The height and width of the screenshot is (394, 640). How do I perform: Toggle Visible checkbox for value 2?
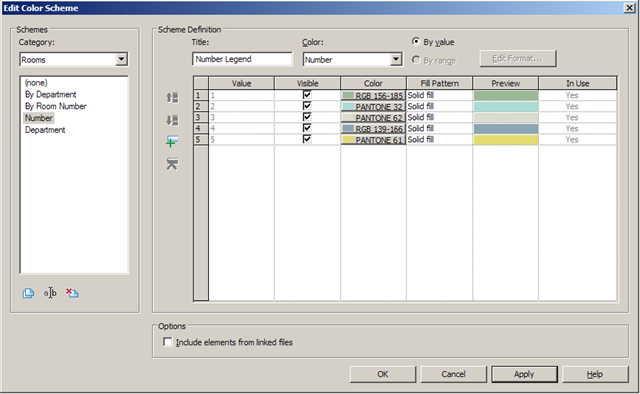(x=307, y=106)
